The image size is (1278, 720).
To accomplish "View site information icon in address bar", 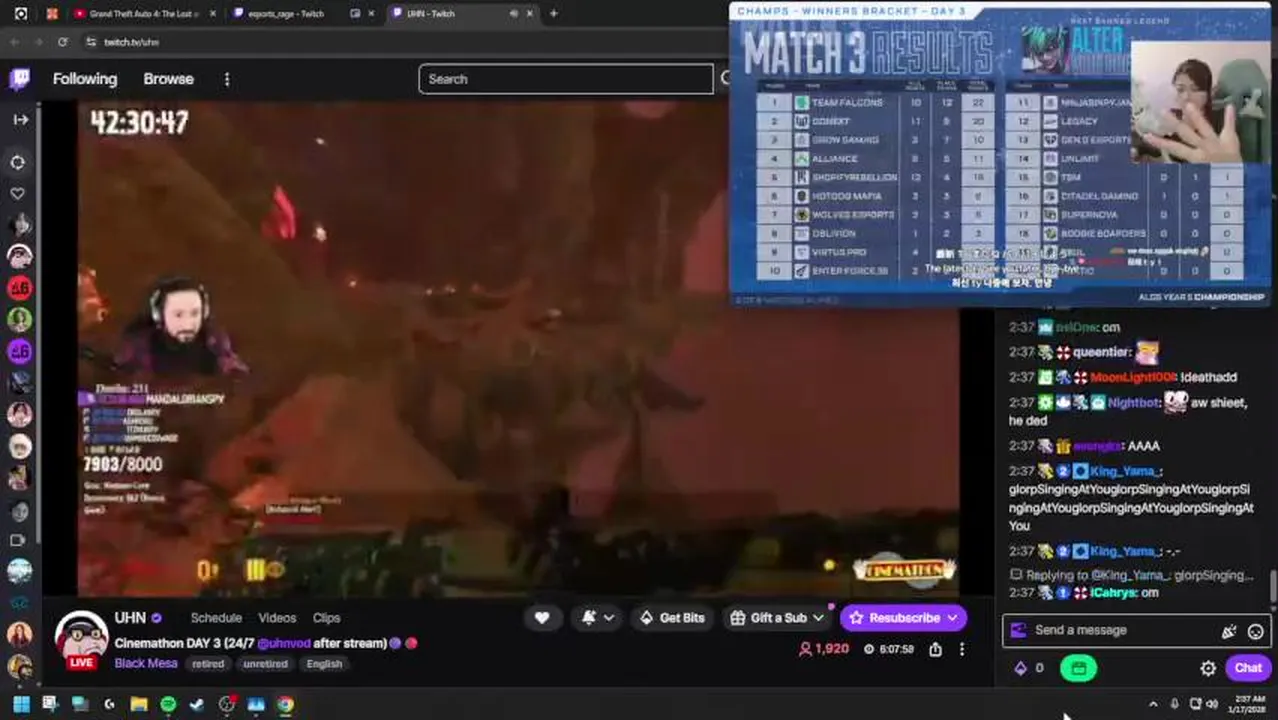I will coord(91,42).
